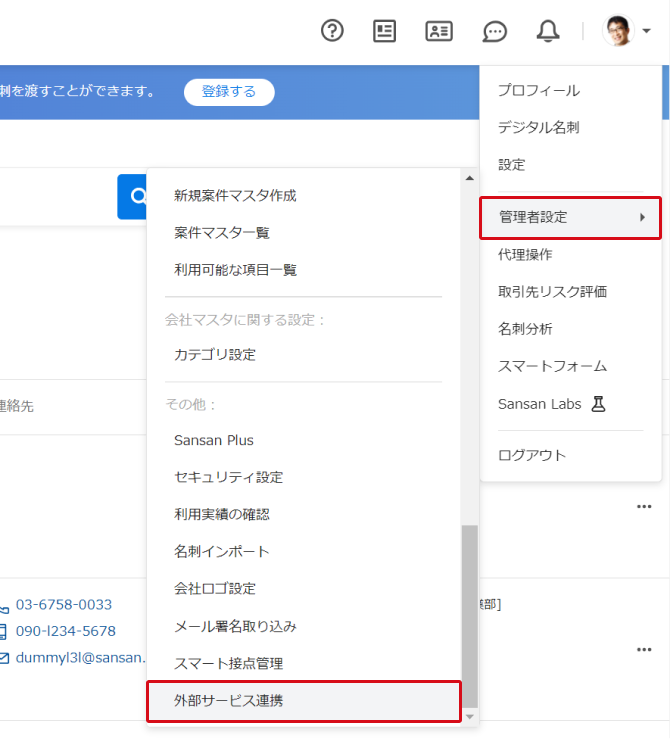
Task: Click the notification bell icon
Action: point(548,31)
